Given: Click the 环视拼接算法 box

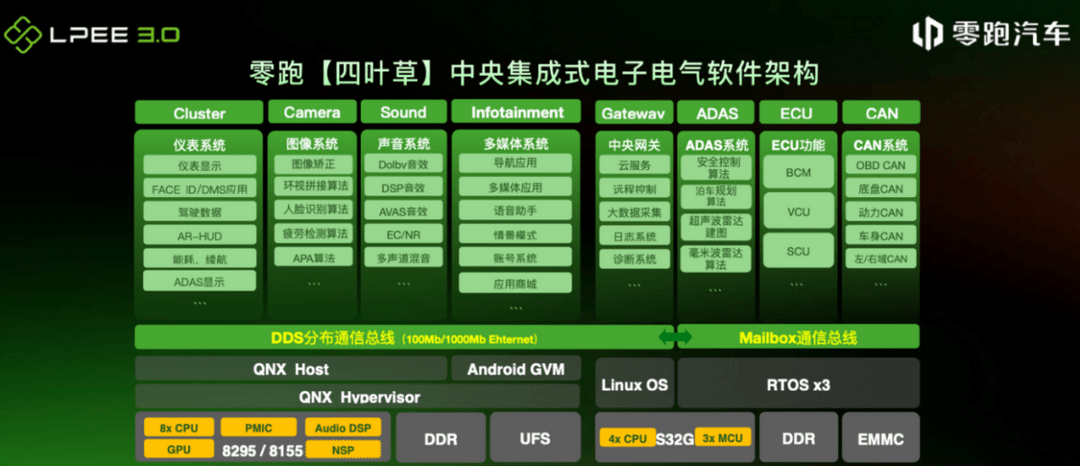Looking at the screenshot, I should pyautogui.click(x=313, y=187).
